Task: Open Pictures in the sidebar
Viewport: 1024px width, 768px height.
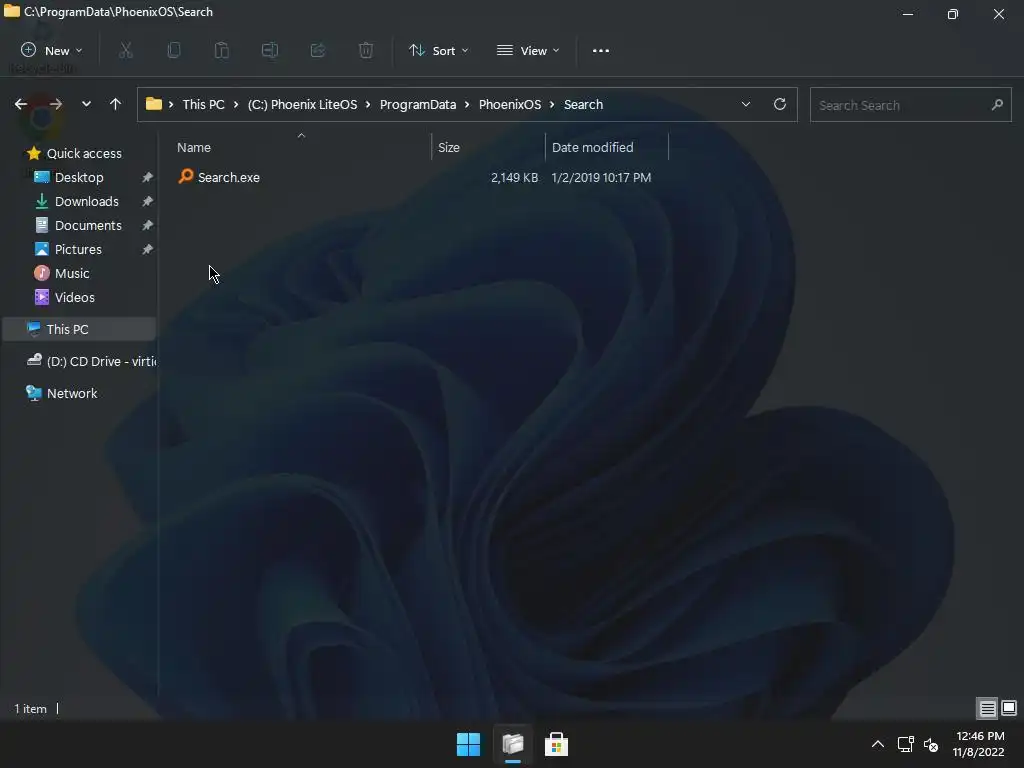Action: click(78, 249)
